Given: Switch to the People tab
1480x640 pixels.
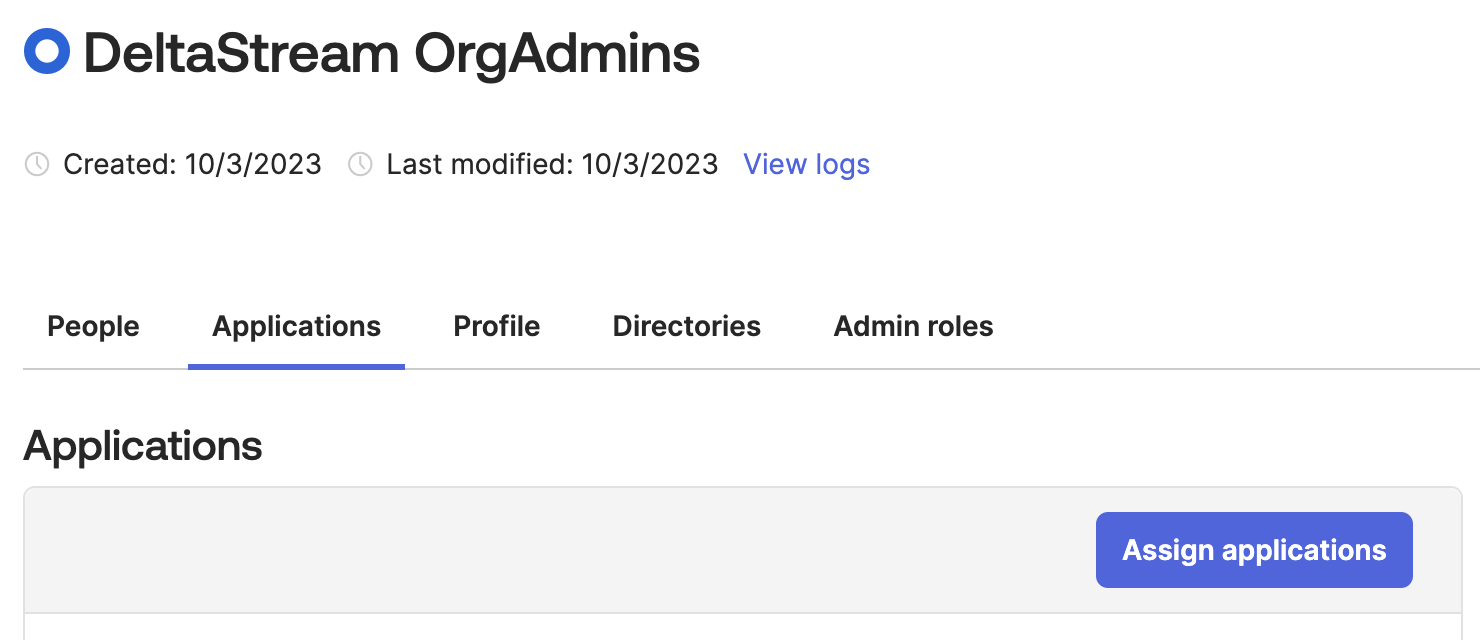Looking at the screenshot, I should click(93, 326).
